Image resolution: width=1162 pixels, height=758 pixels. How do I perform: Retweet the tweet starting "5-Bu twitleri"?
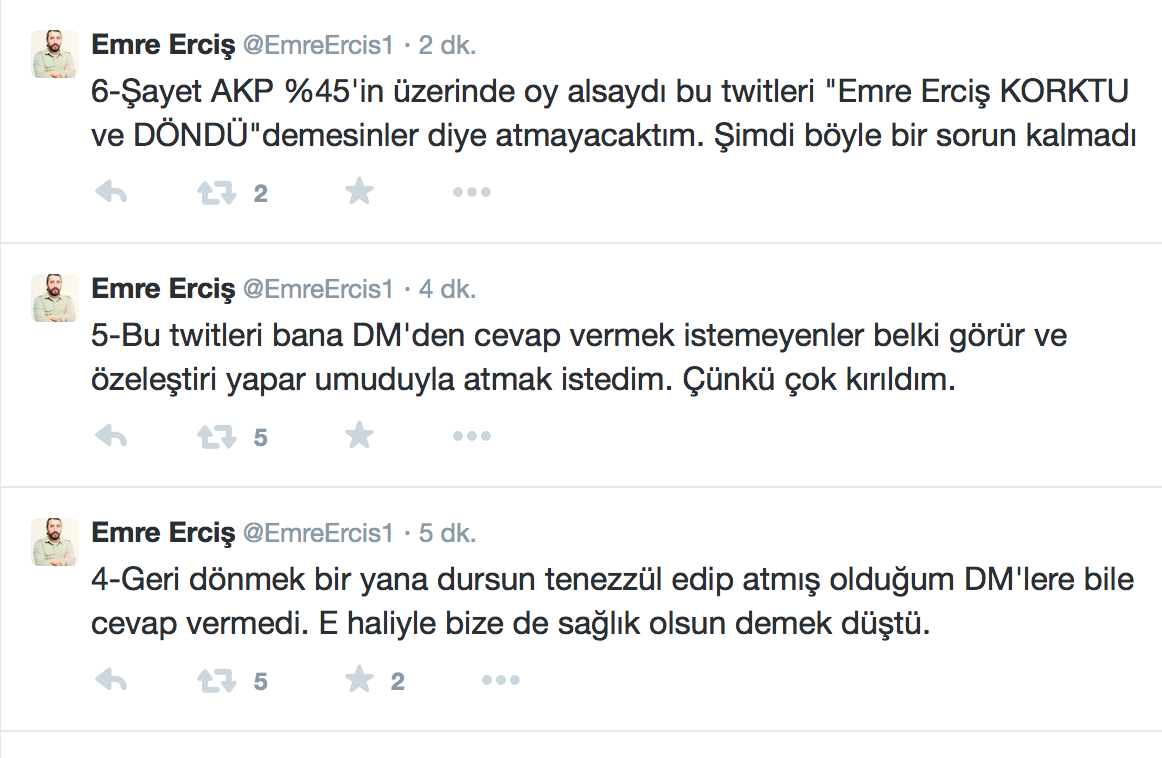click(216, 437)
